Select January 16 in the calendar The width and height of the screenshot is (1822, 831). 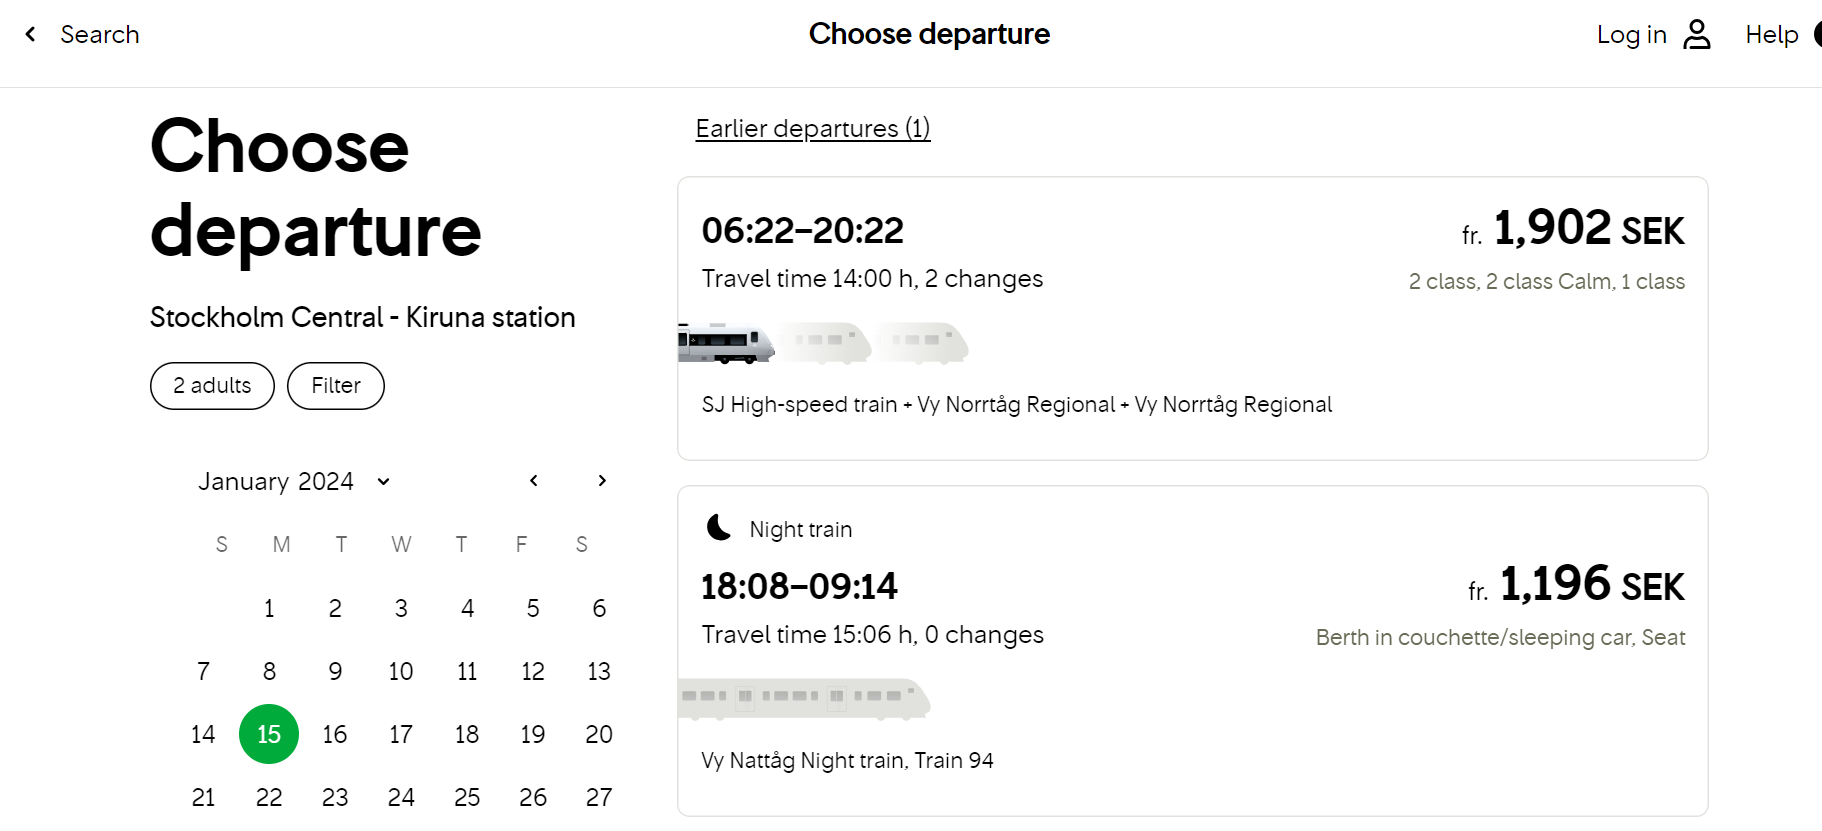point(335,735)
